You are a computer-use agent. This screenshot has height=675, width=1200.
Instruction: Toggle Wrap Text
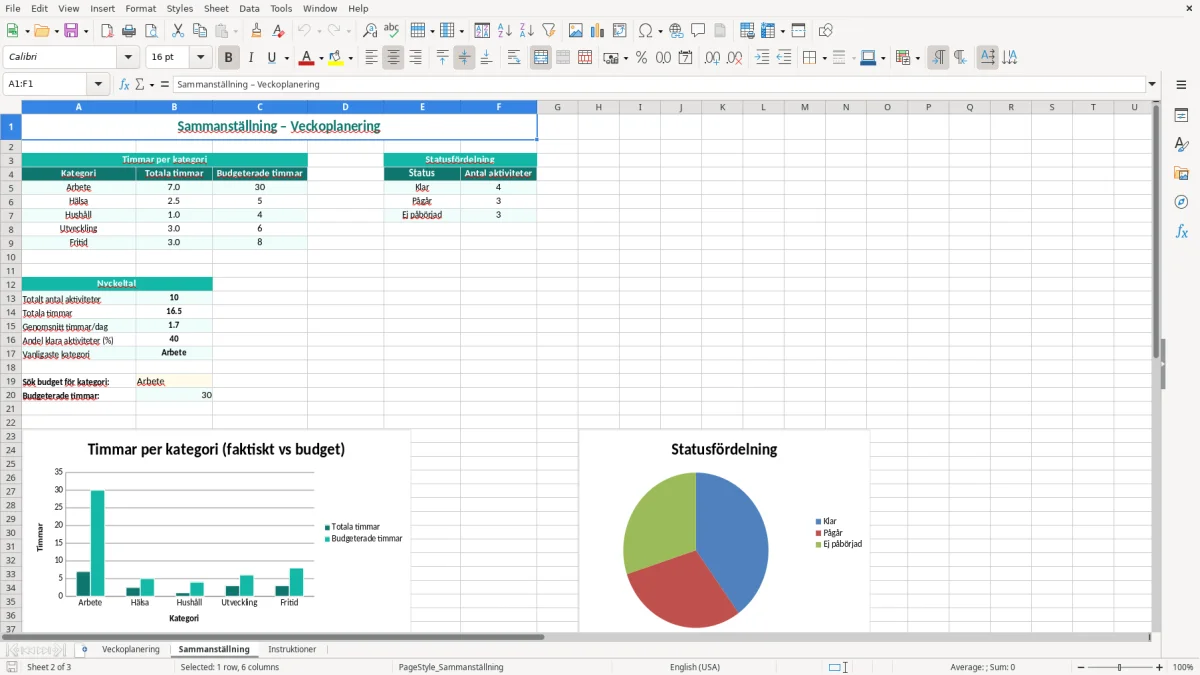[514, 58]
